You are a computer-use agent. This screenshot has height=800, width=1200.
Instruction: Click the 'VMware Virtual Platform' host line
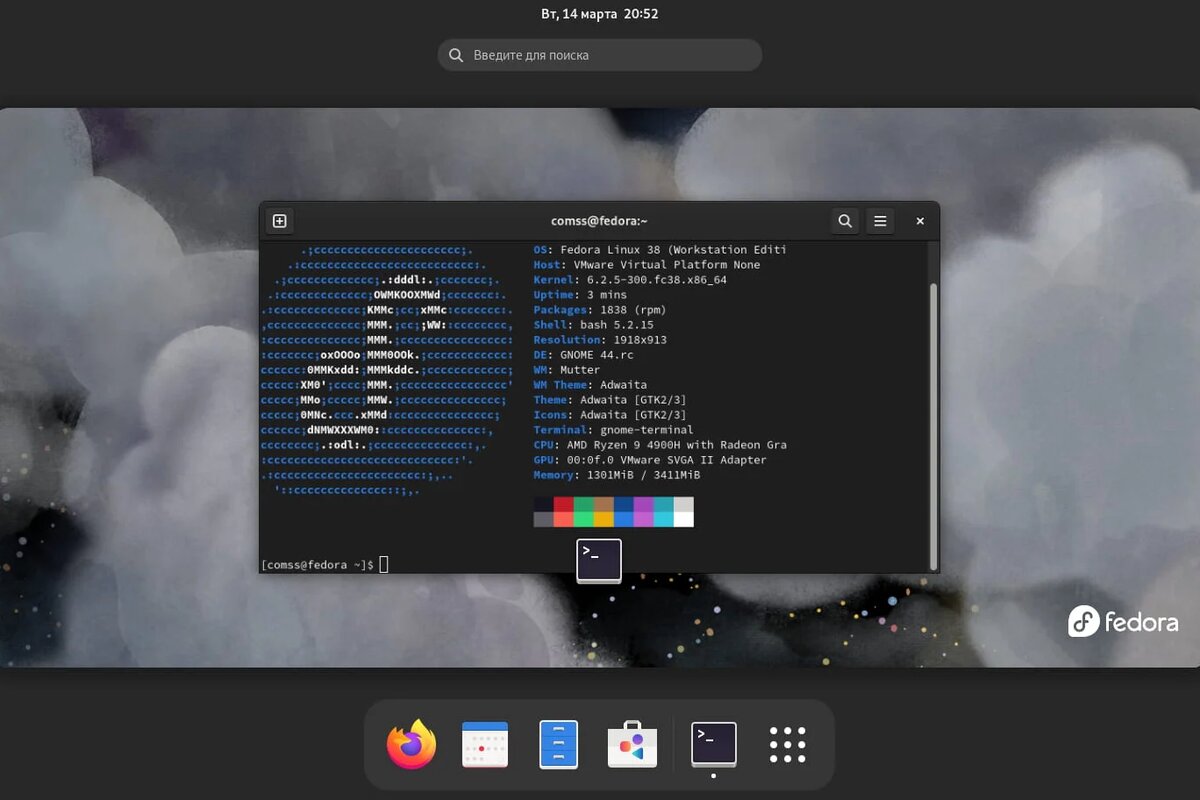tap(647, 265)
